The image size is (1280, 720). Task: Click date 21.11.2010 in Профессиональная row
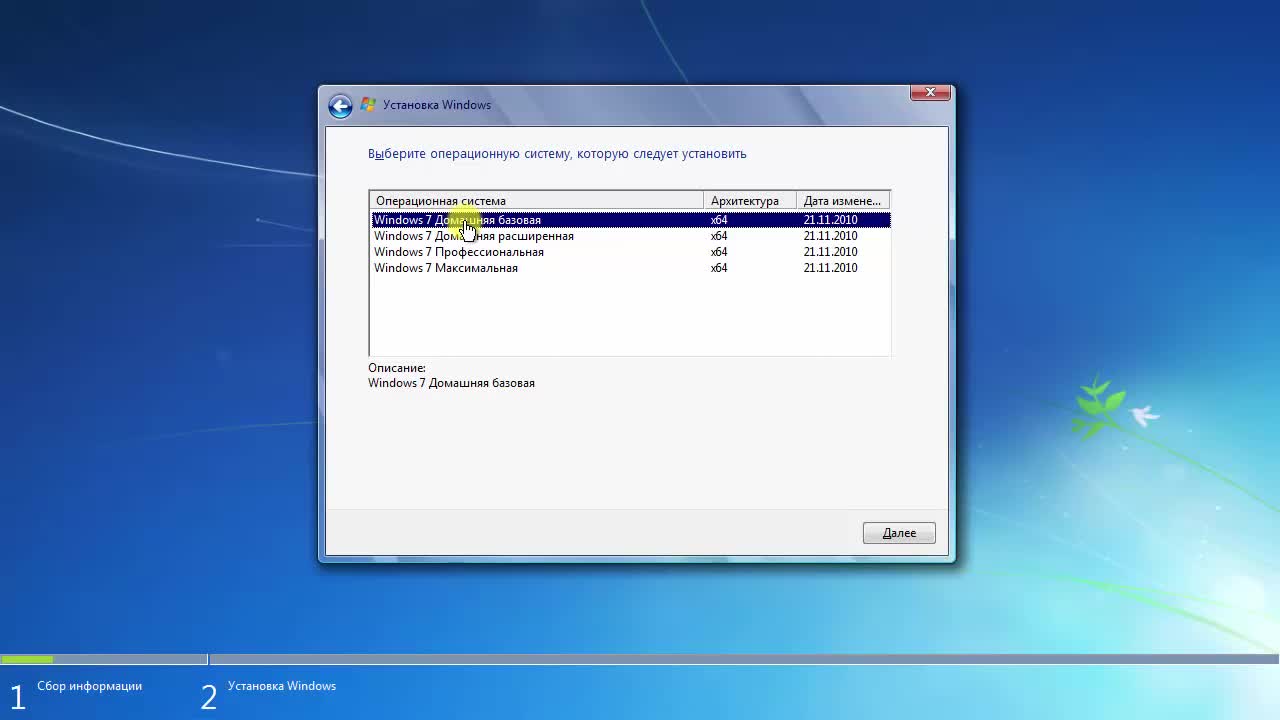pos(830,252)
